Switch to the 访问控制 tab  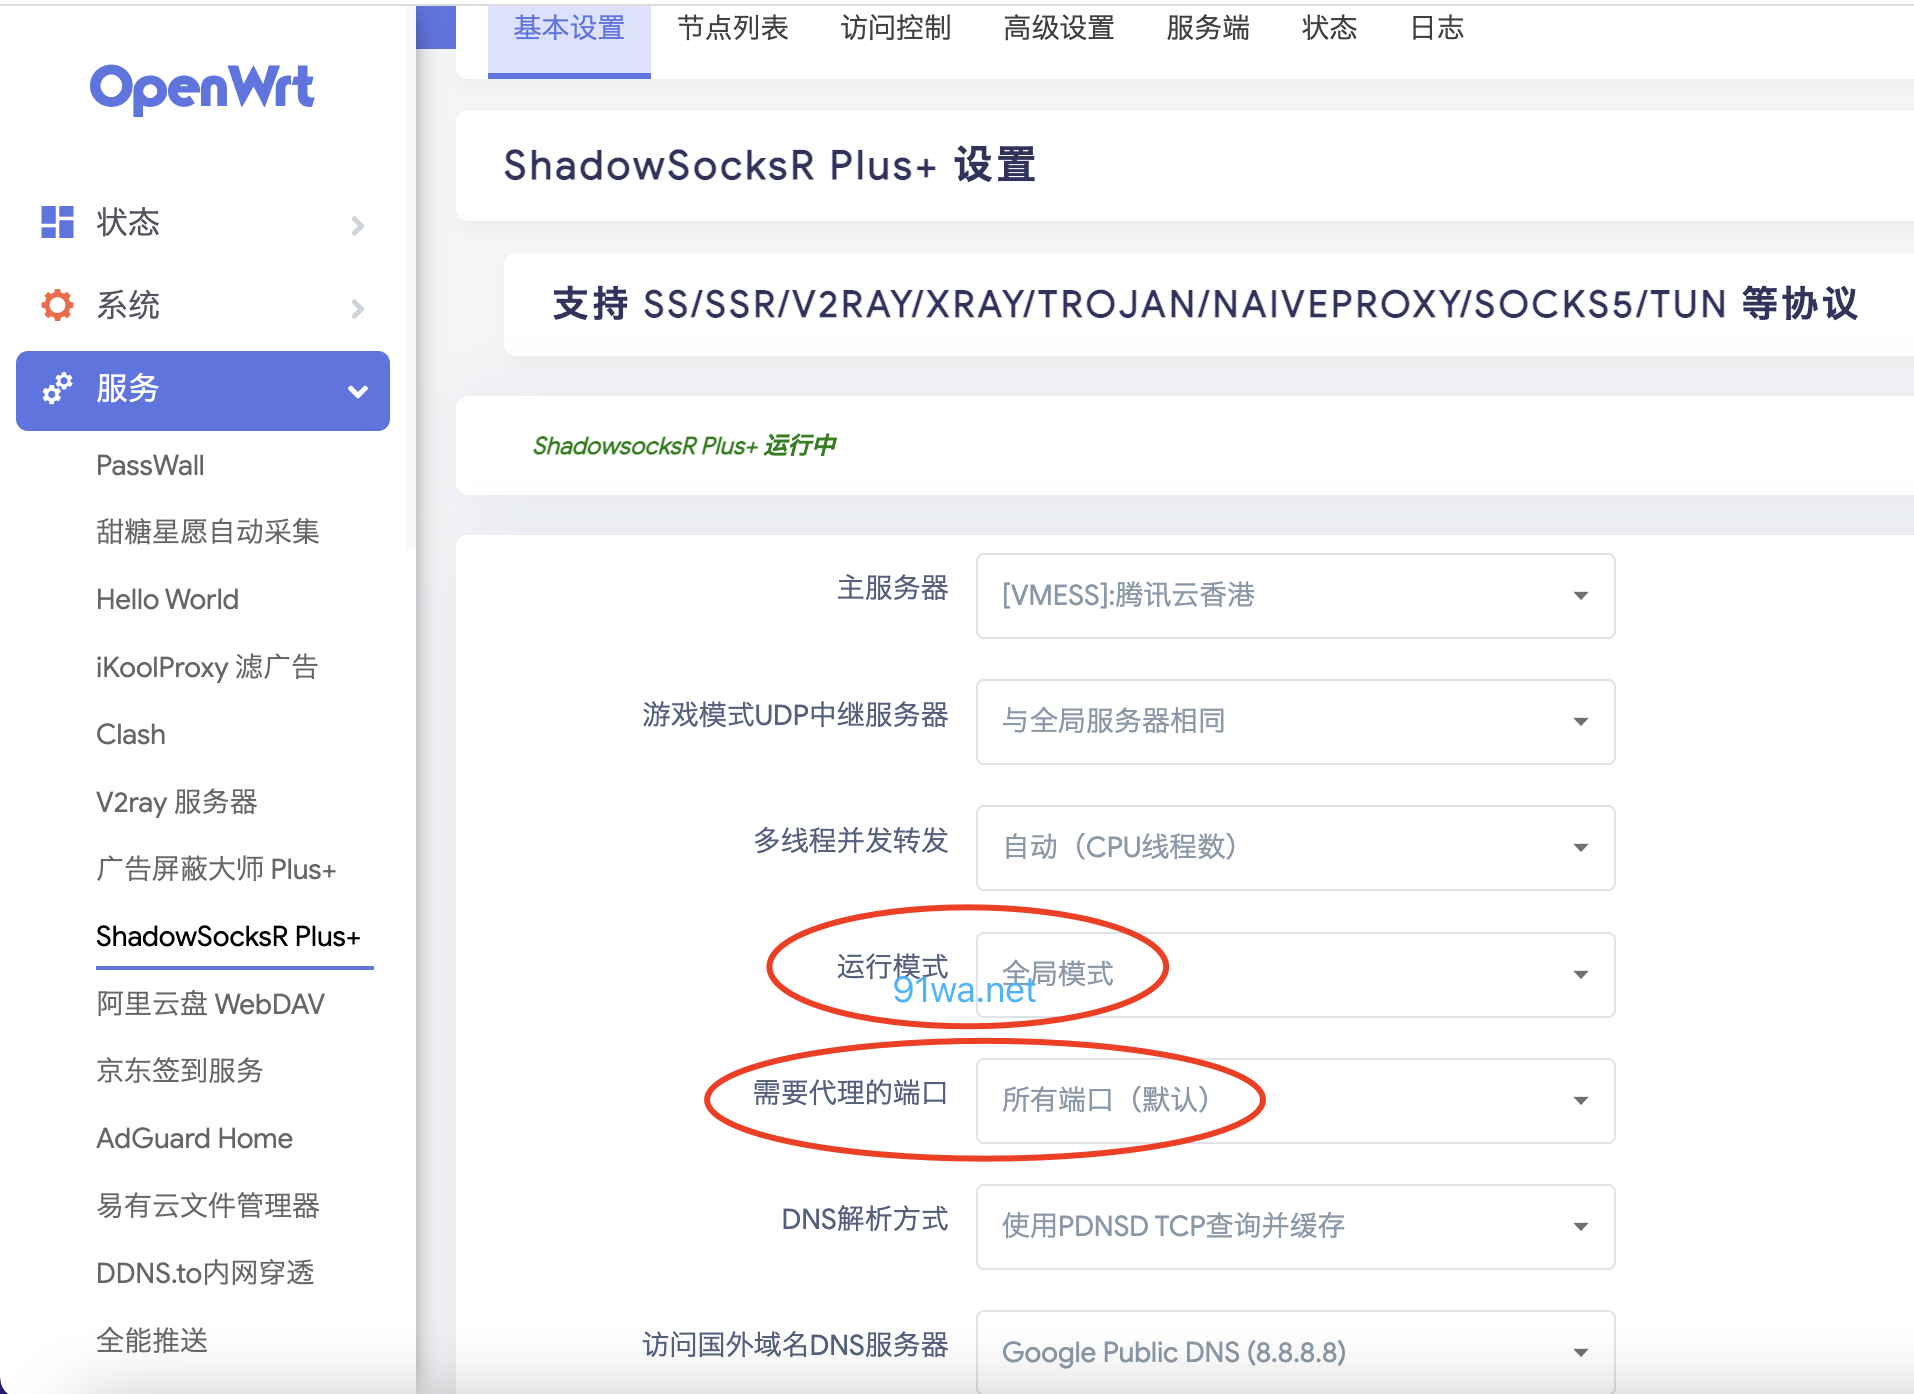tap(895, 30)
